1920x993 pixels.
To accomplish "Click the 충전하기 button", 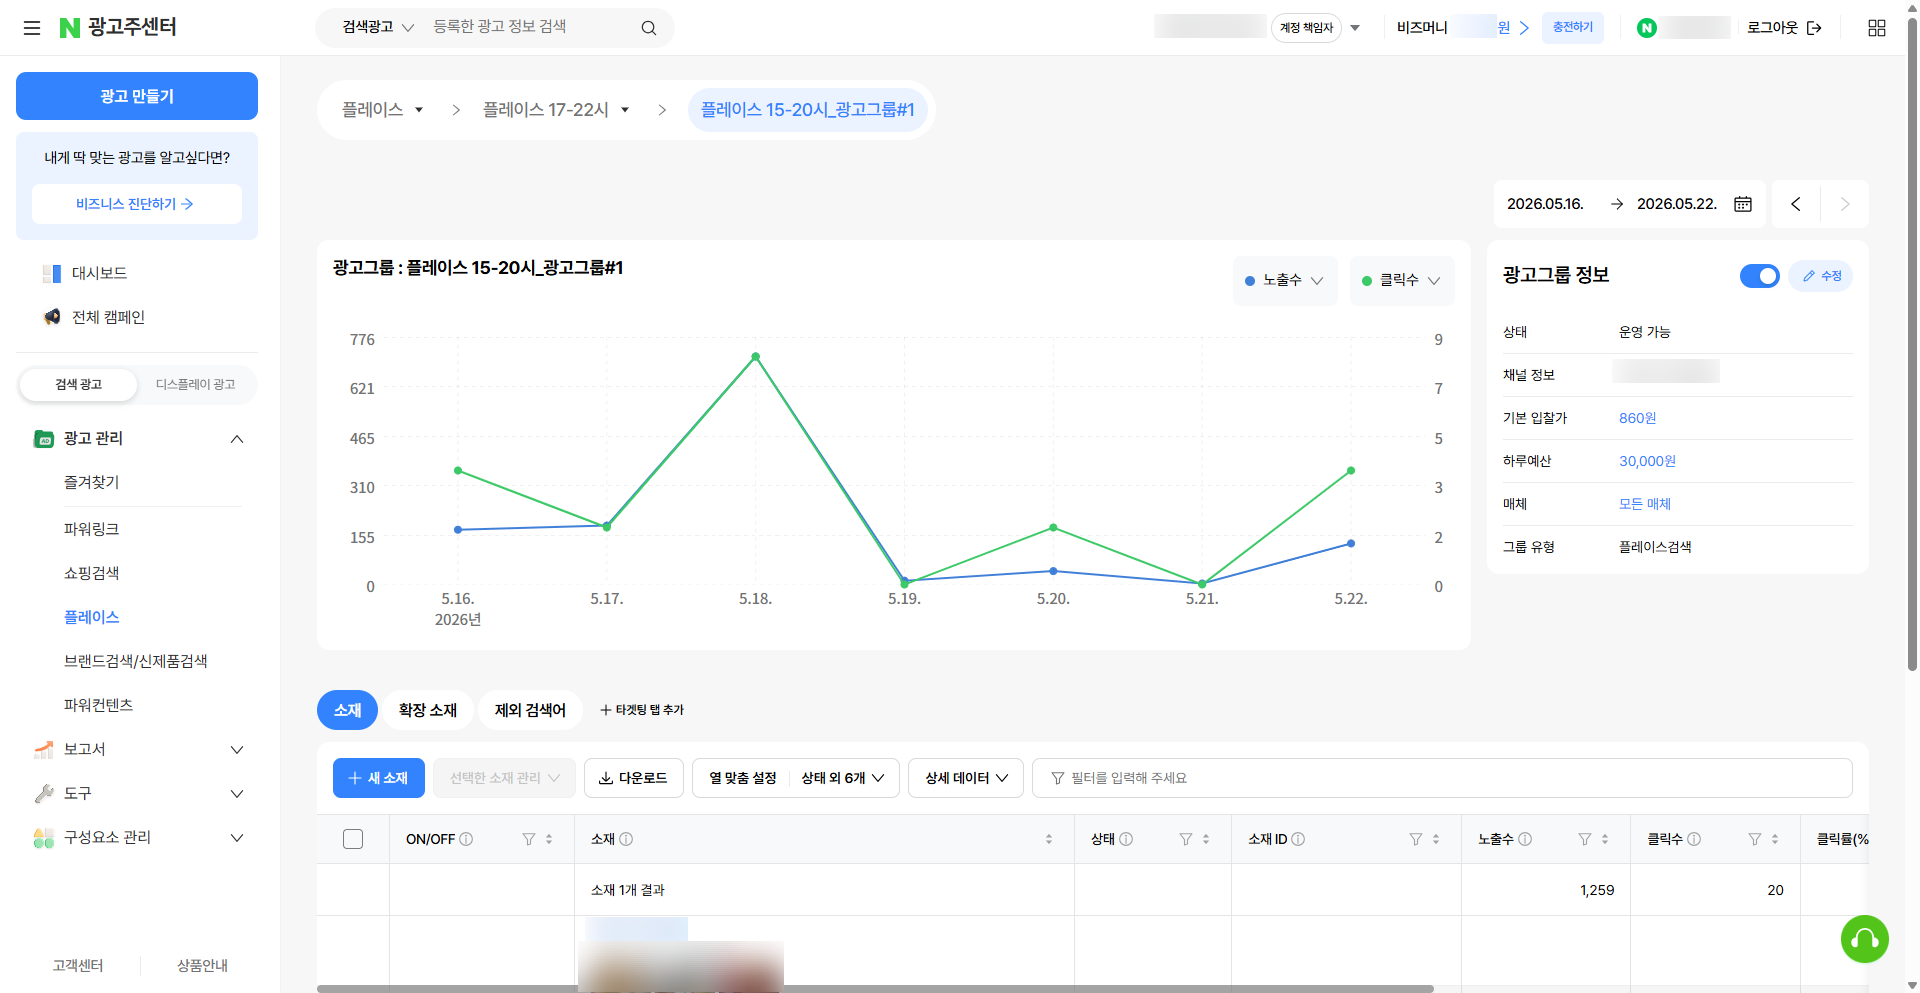I will point(1573,28).
